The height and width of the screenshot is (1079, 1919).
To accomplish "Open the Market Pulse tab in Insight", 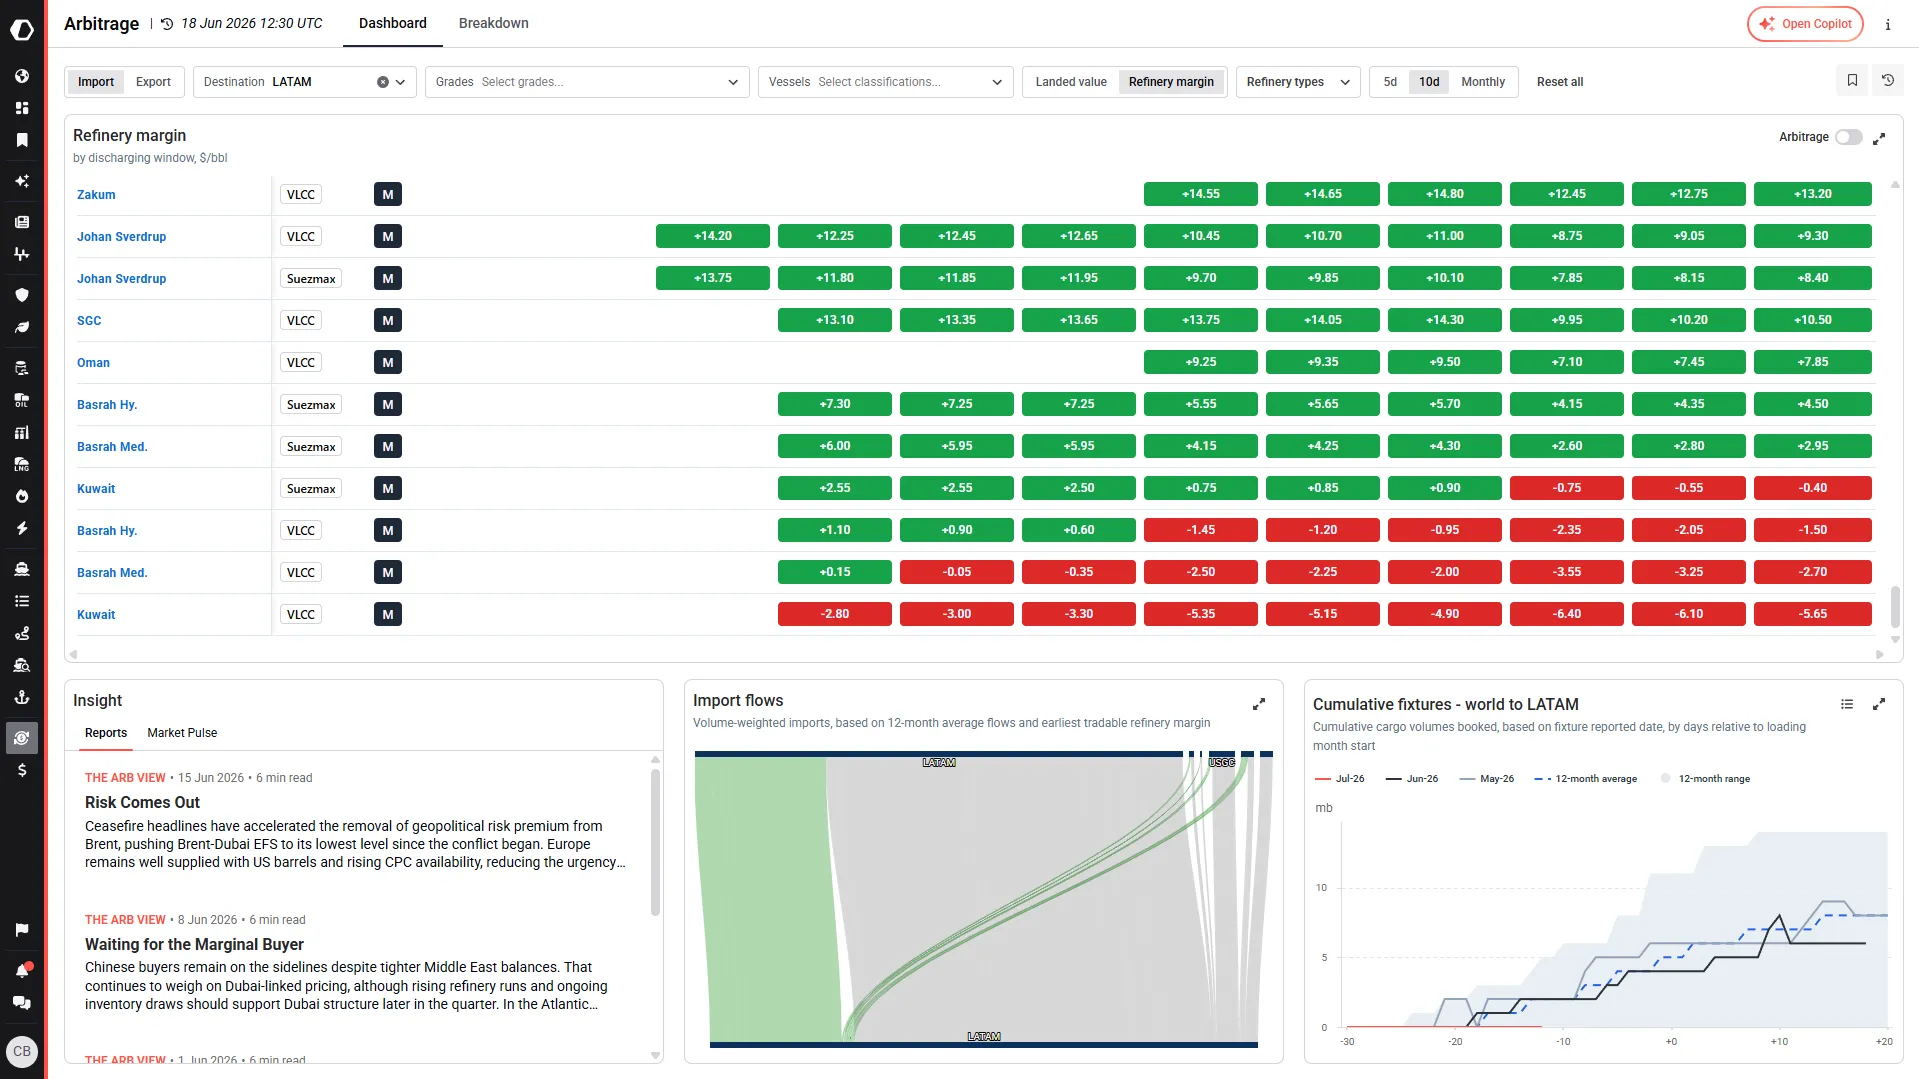I will click(x=182, y=733).
